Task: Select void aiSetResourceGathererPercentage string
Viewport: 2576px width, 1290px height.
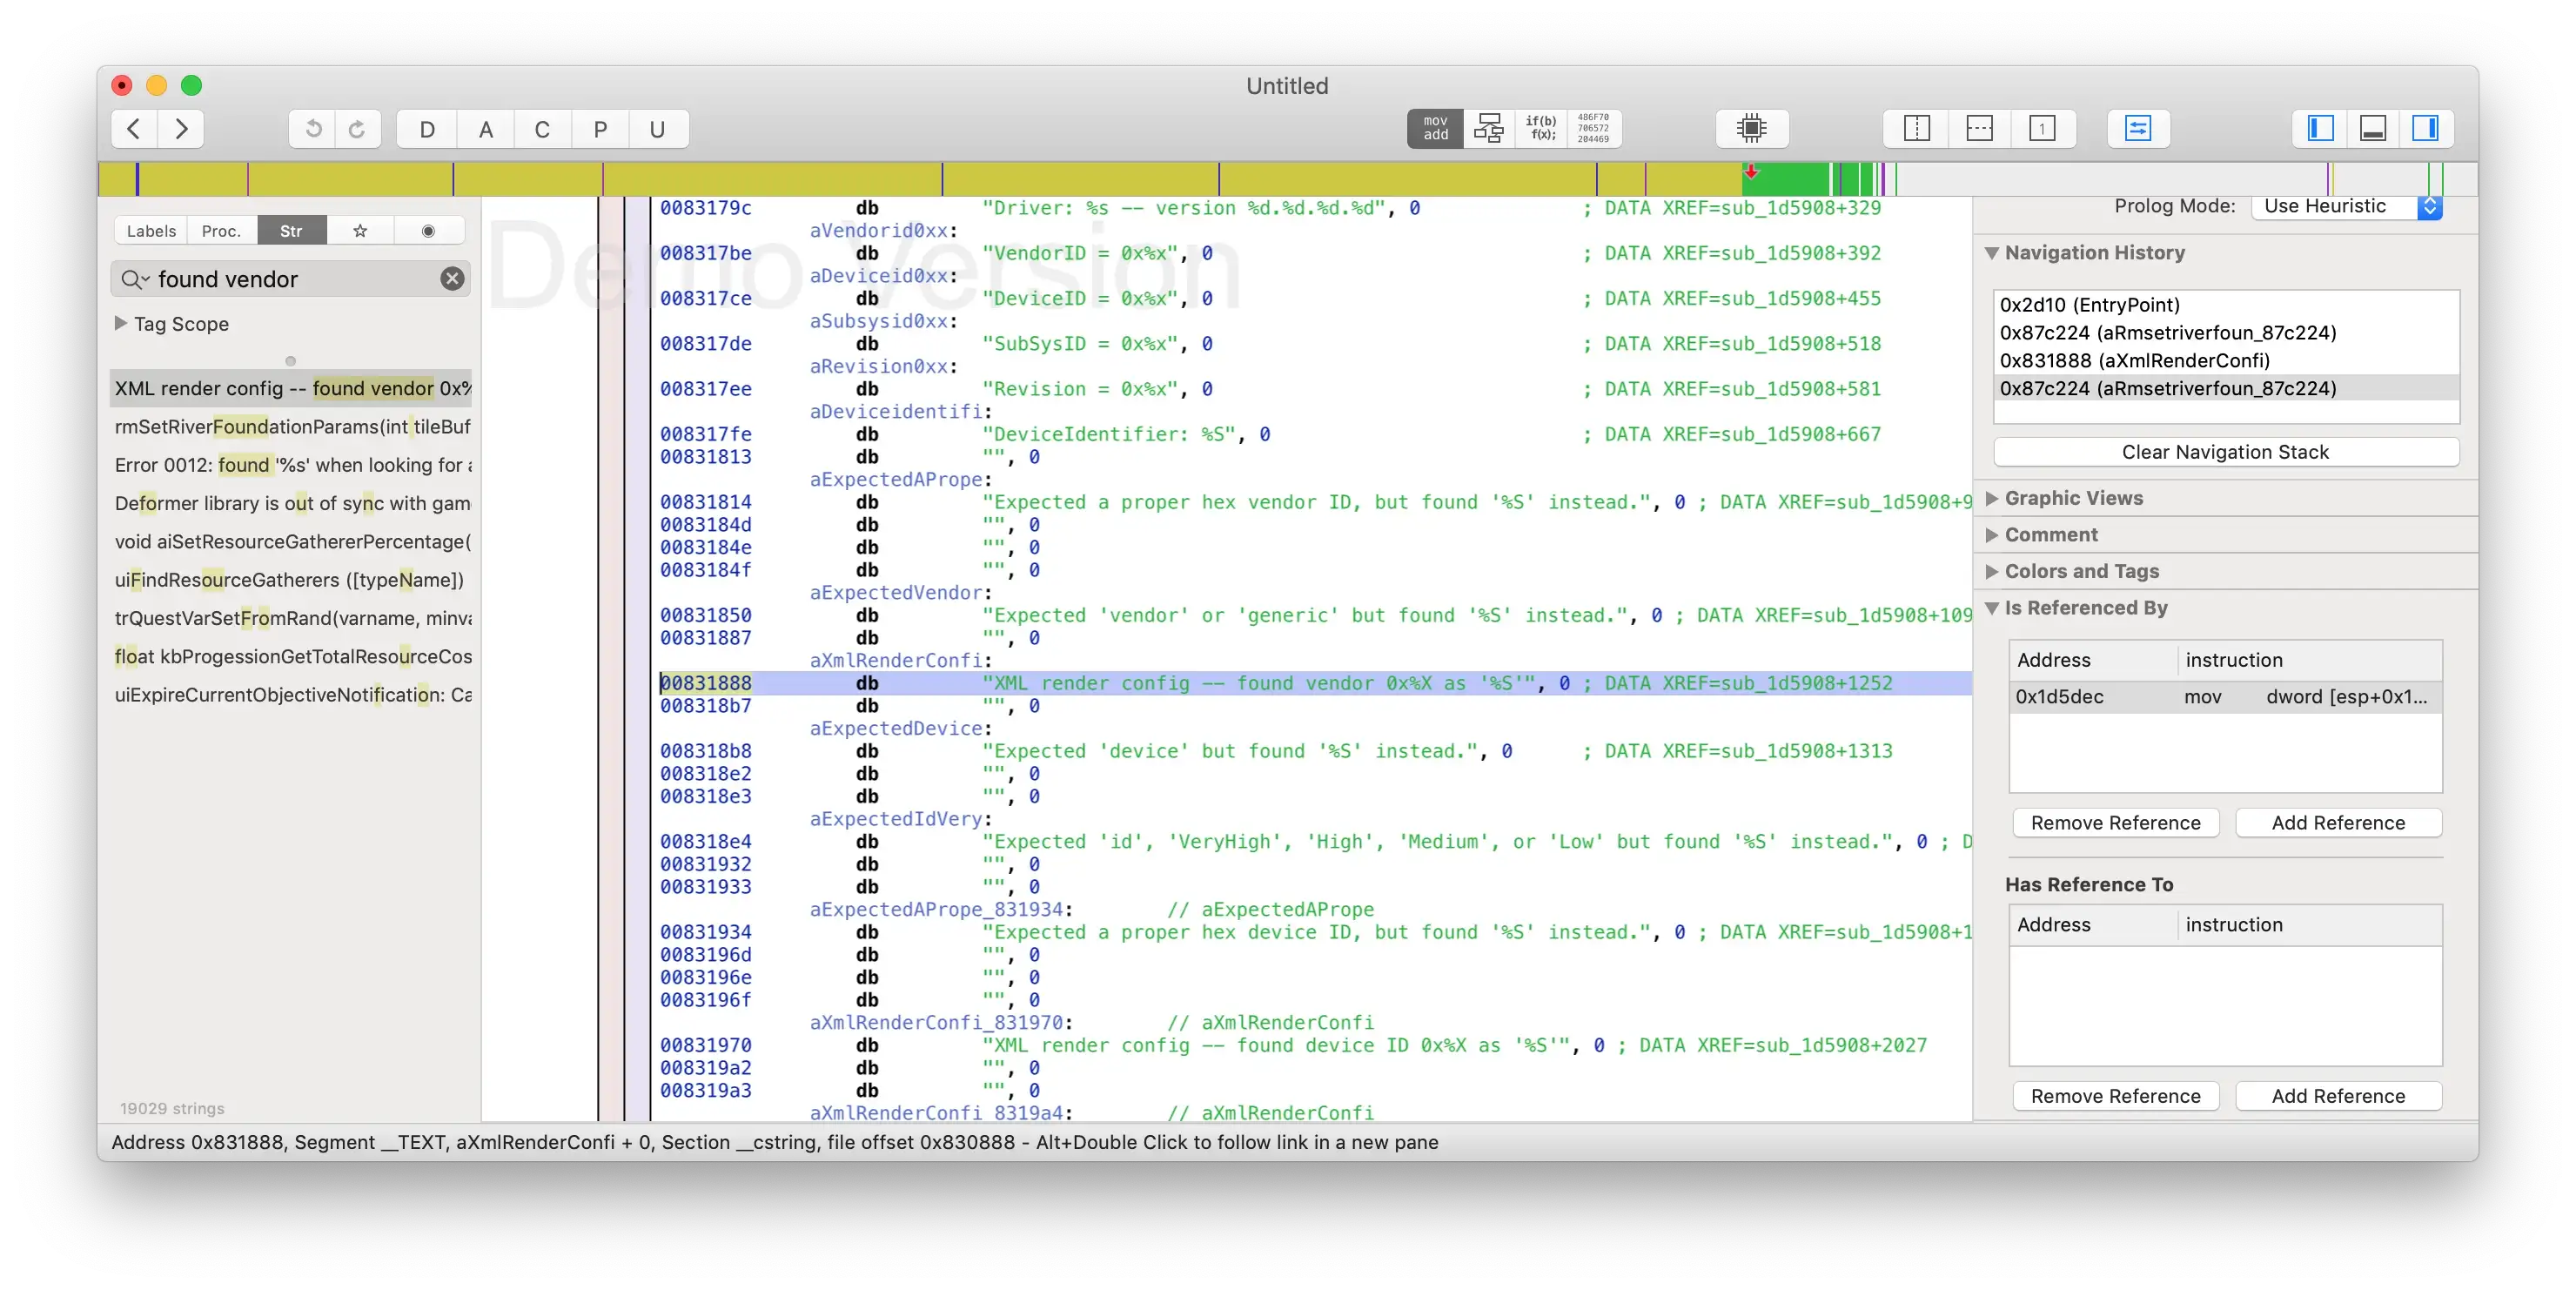Action: coord(290,541)
